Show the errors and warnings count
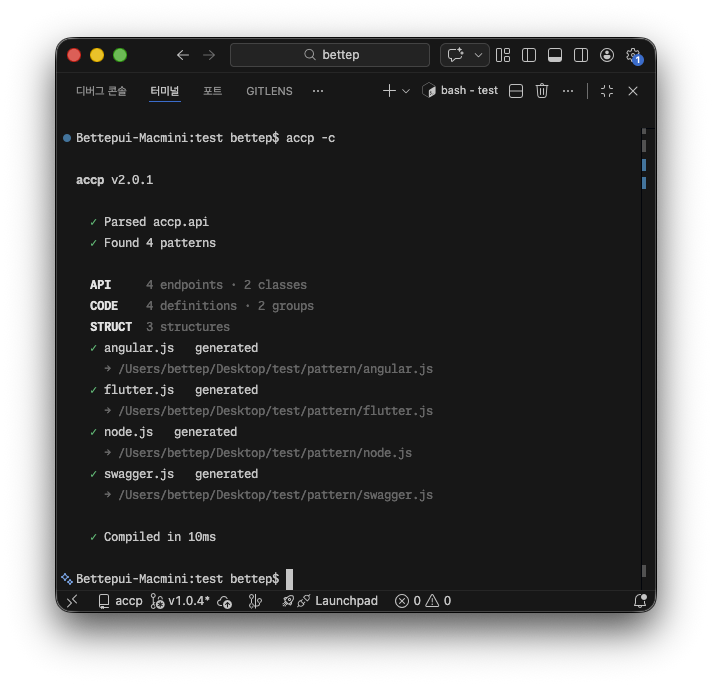This screenshot has height=686, width=712. tap(423, 601)
